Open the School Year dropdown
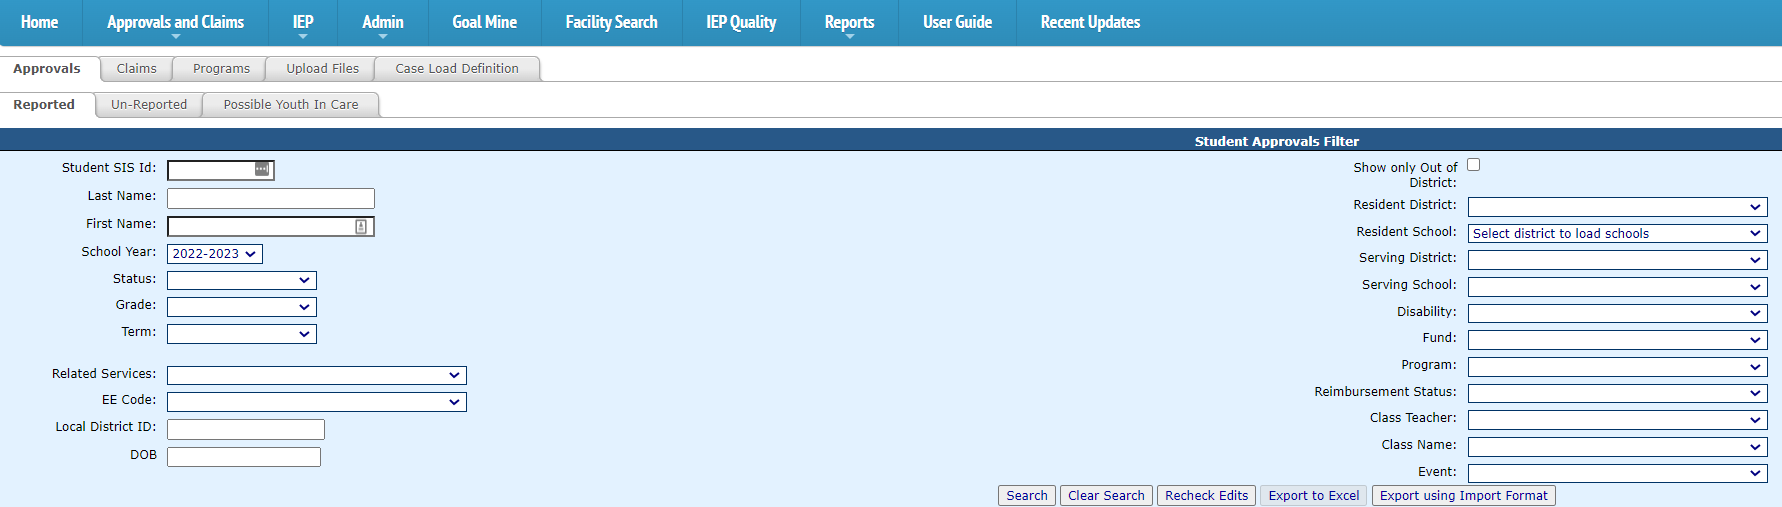 [214, 254]
